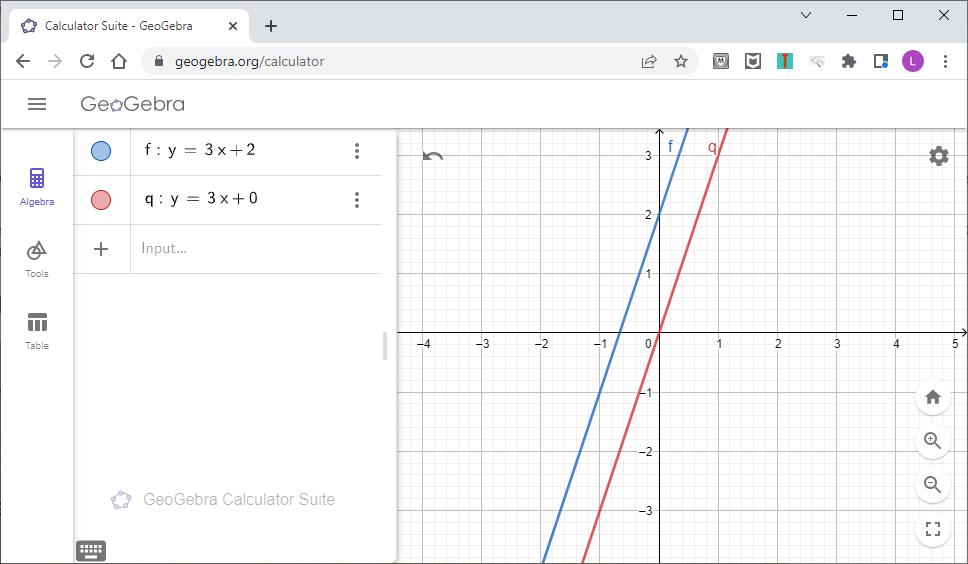Image resolution: width=968 pixels, height=564 pixels.
Task: Open the GeoGebra hamburger main menu
Action: click(37, 104)
